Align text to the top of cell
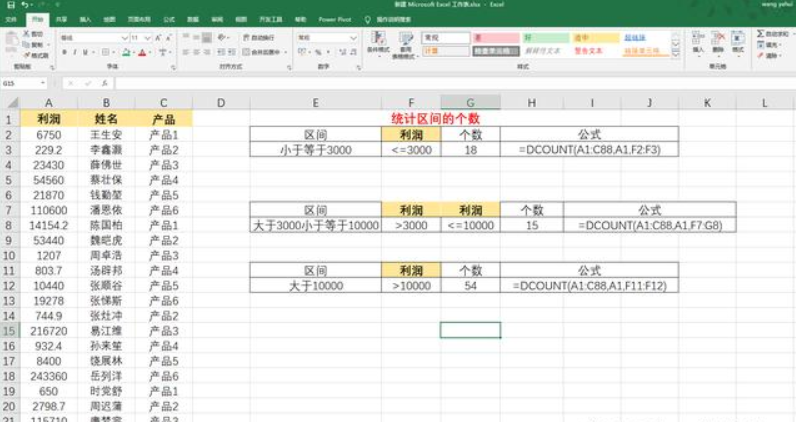796x422 pixels. click(x=186, y=38)
